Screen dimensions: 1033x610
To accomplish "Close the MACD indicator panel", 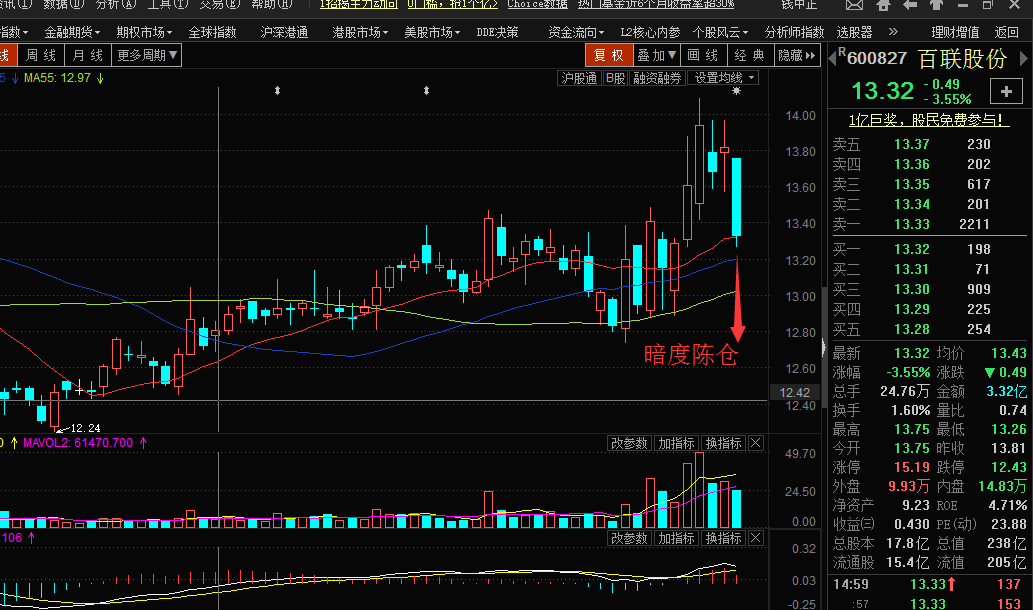I will 755,538.
